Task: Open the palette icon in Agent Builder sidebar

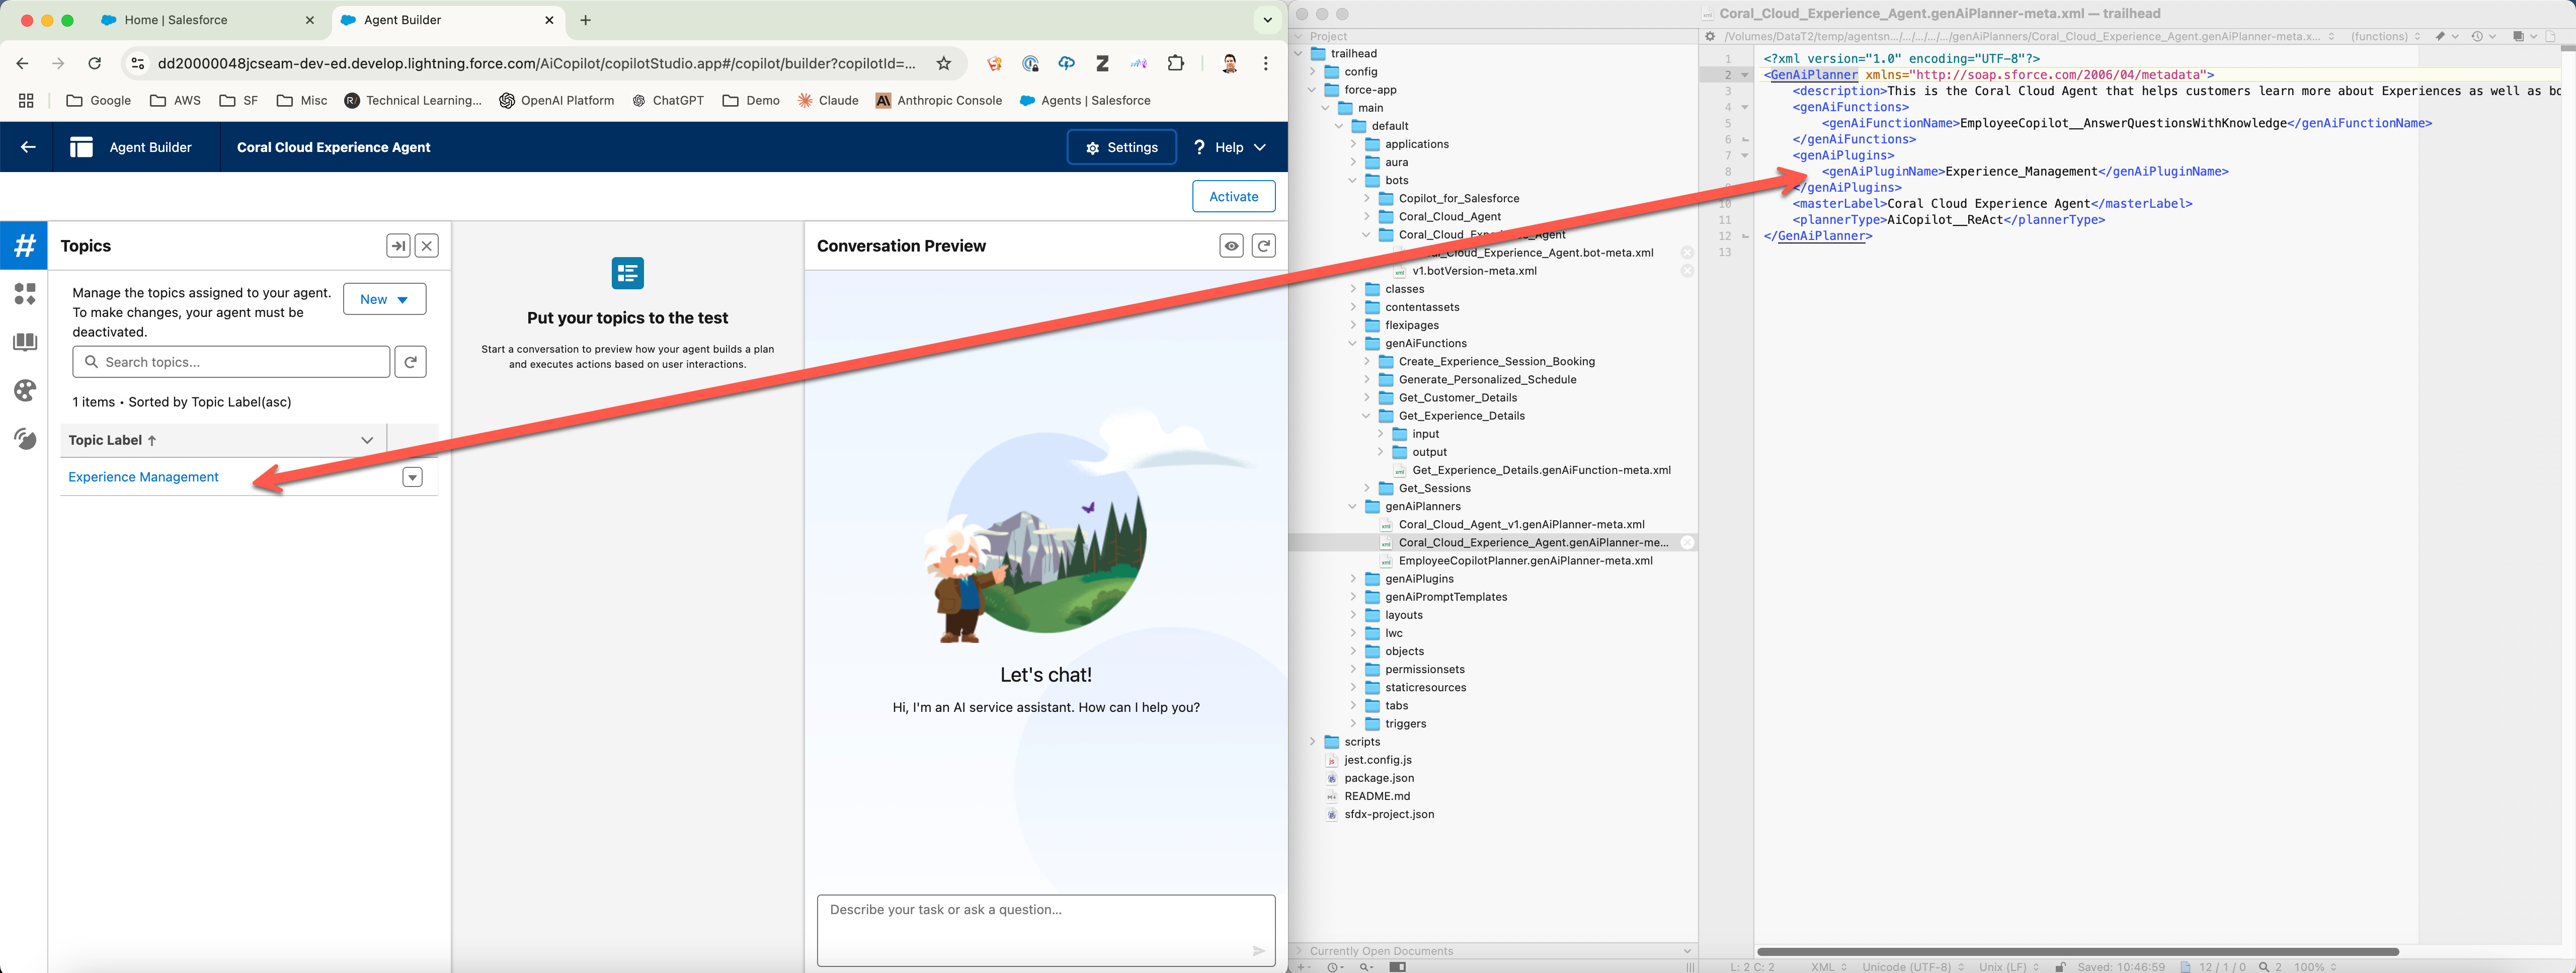Action: coord(25,391)
